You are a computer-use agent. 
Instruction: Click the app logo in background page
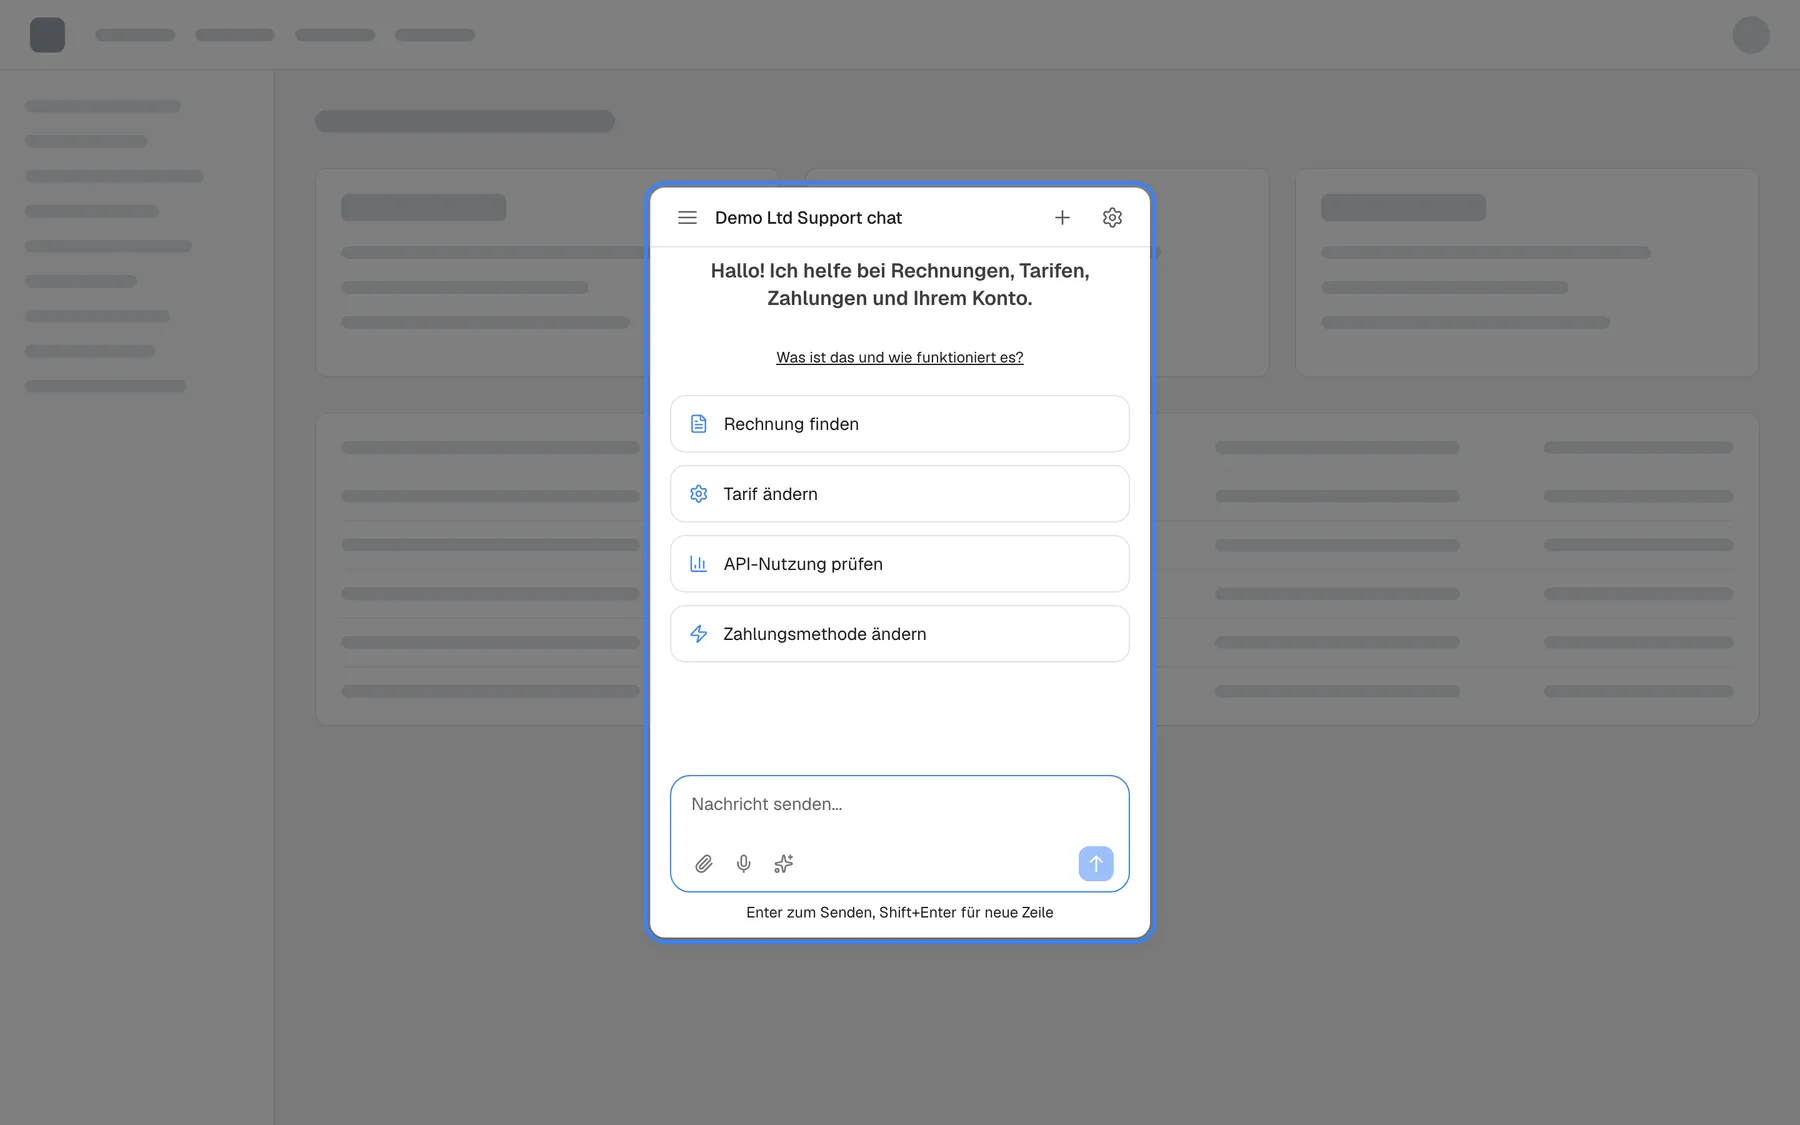(x=47, y=35)
